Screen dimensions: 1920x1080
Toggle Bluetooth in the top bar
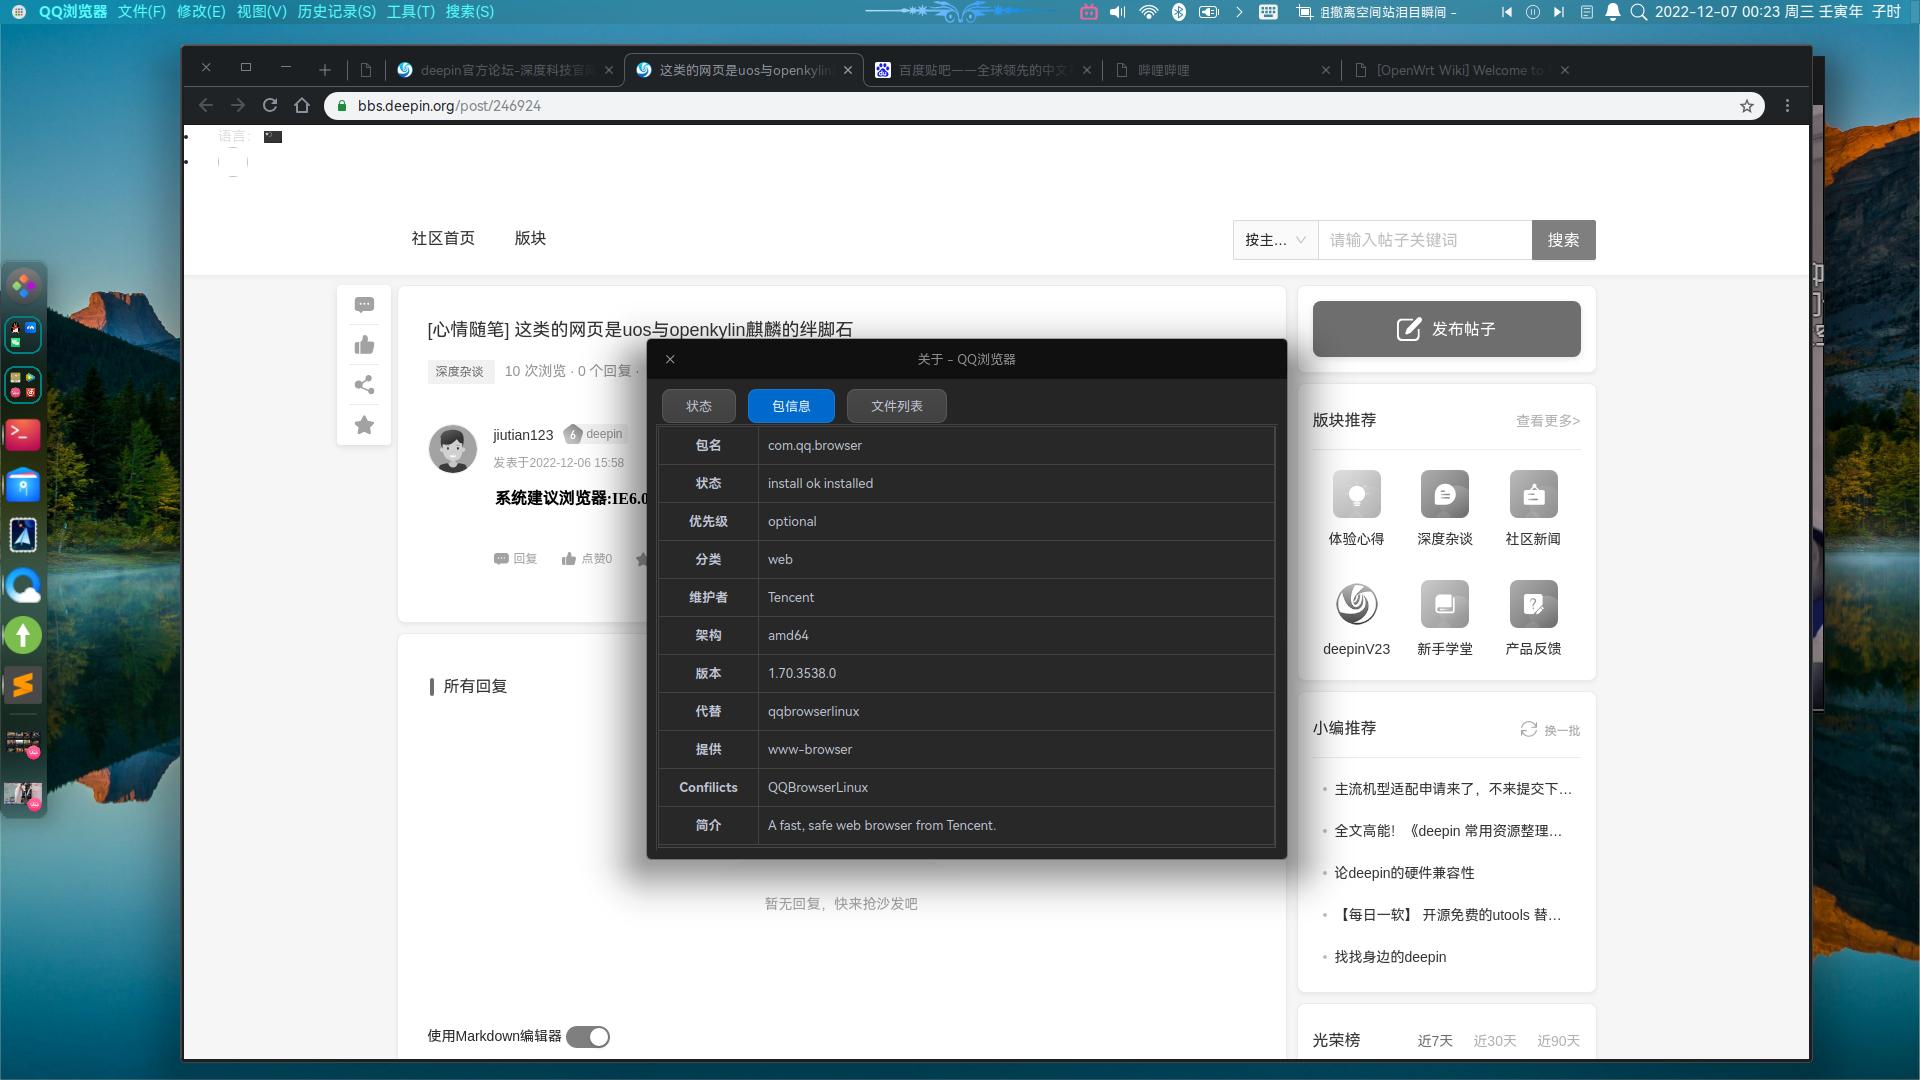point(1180,12)
